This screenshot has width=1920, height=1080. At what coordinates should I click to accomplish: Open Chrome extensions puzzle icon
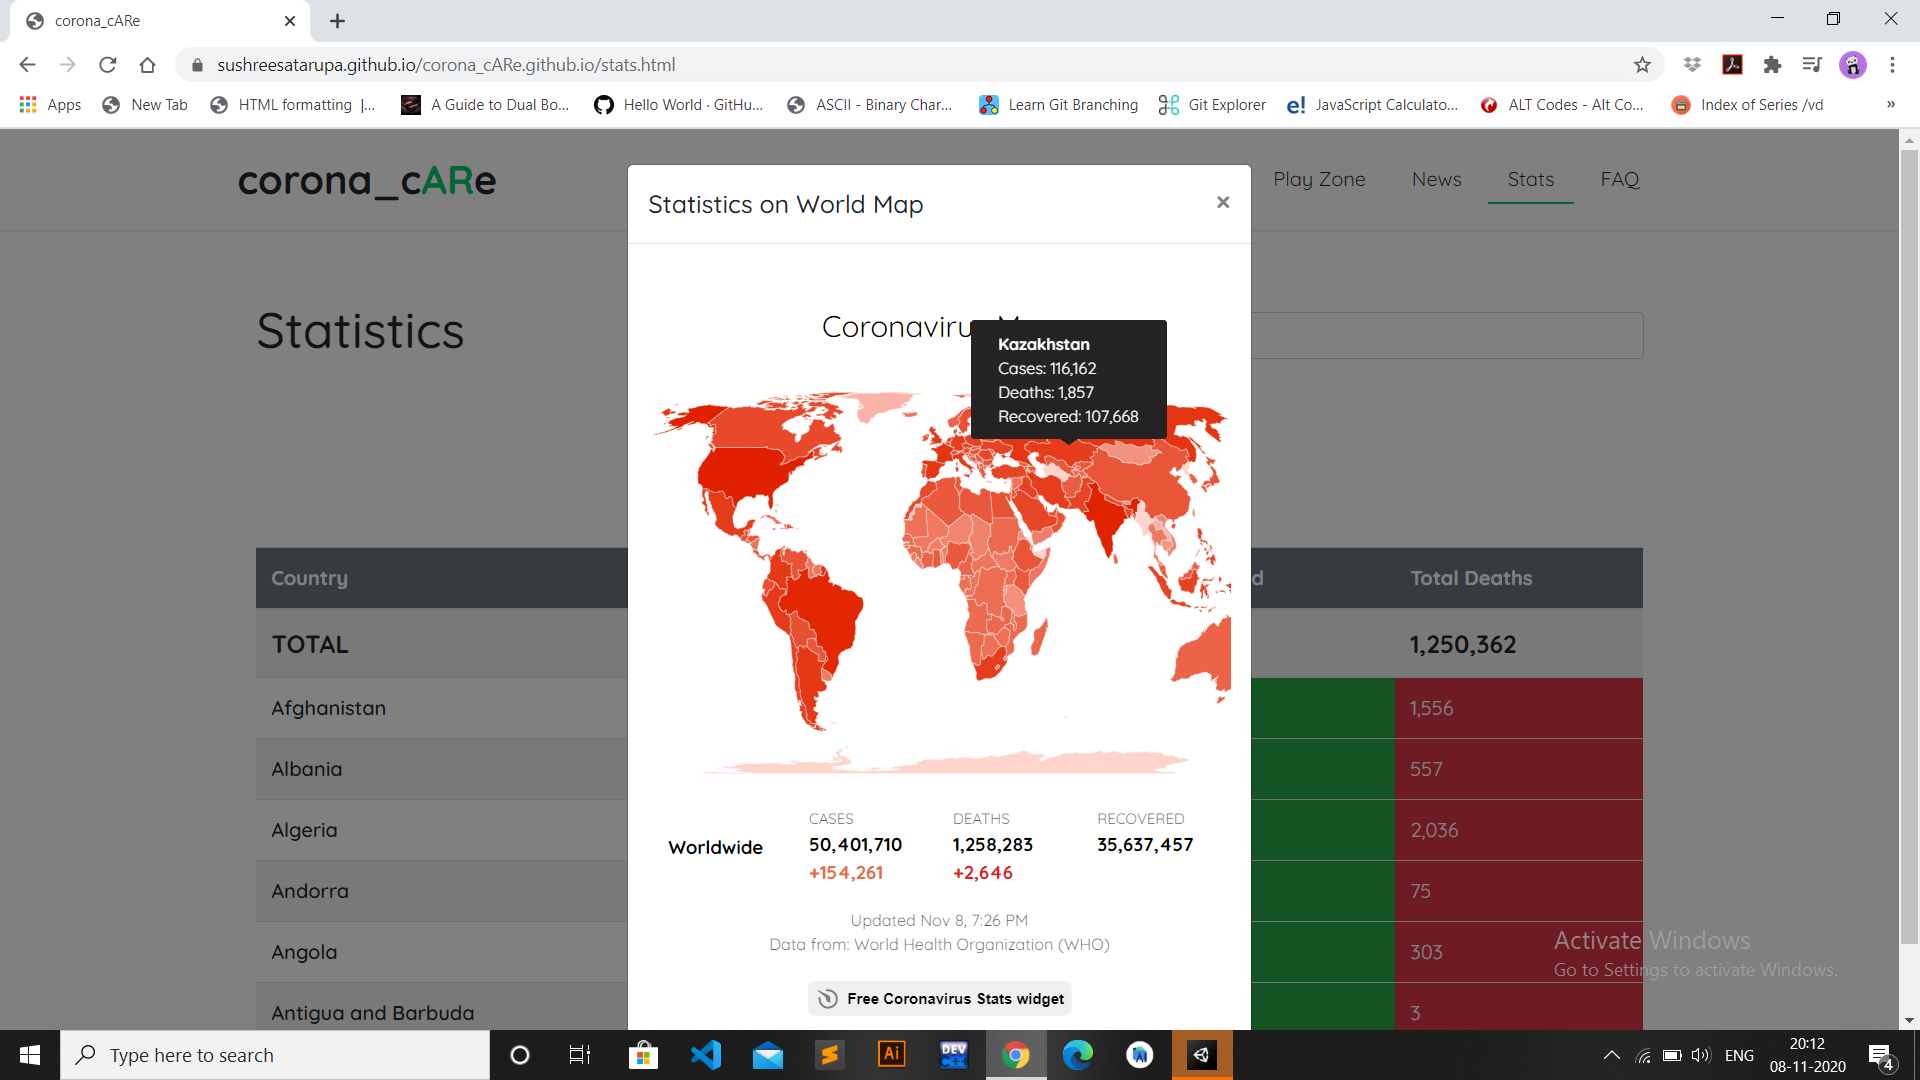coord(1772,65)
